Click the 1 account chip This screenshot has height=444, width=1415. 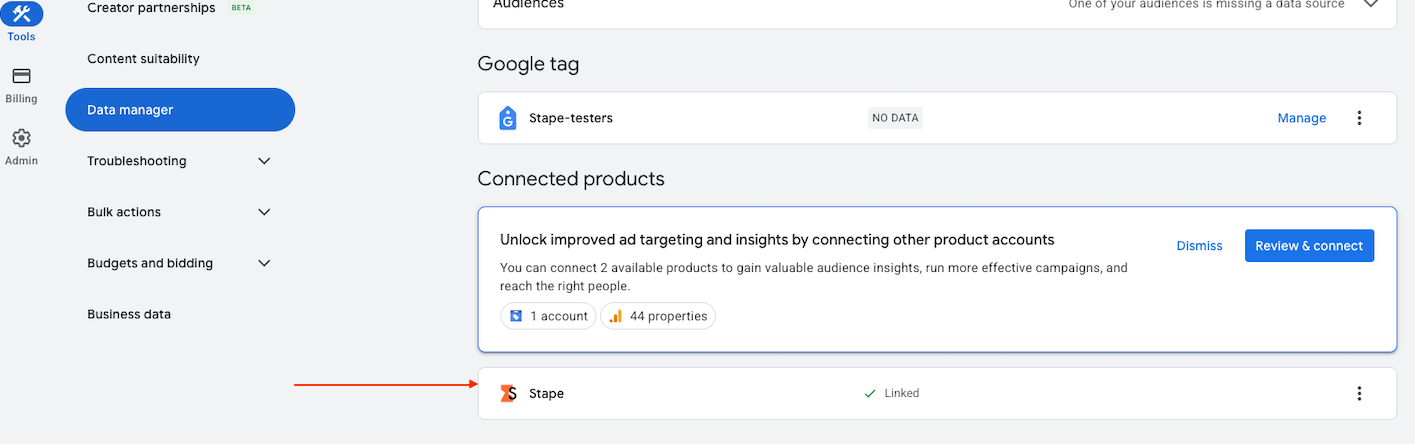[548, 316]
